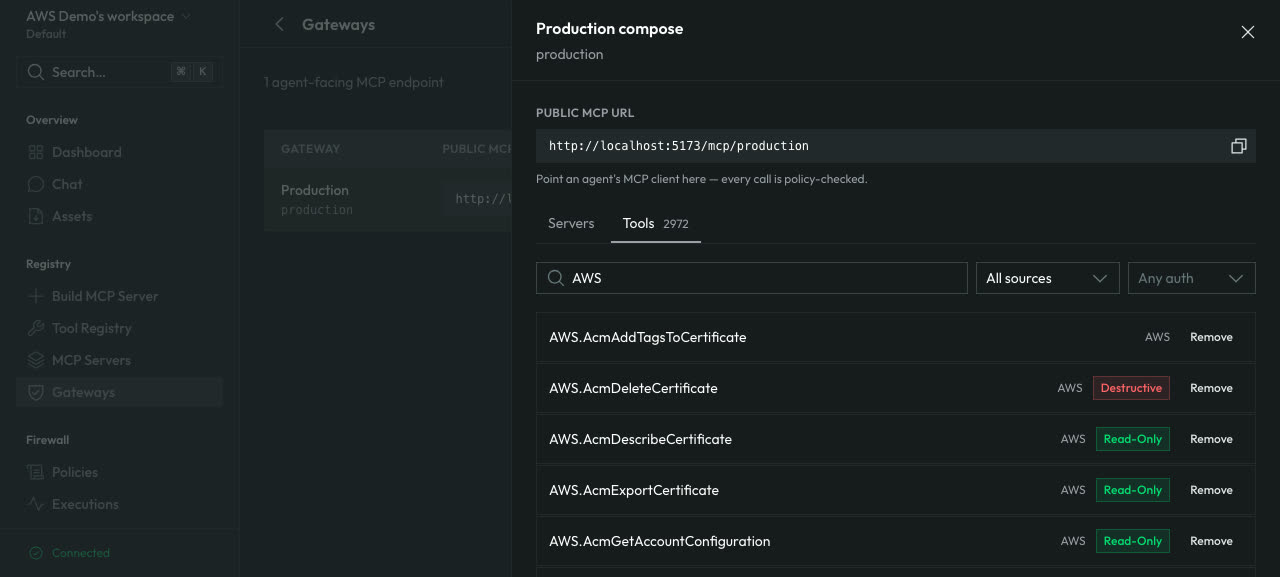Click the Destructive badge on AcmDeleteCertificate
Viewport: 1280px width, 577px height.
(x=1131, y=388)
